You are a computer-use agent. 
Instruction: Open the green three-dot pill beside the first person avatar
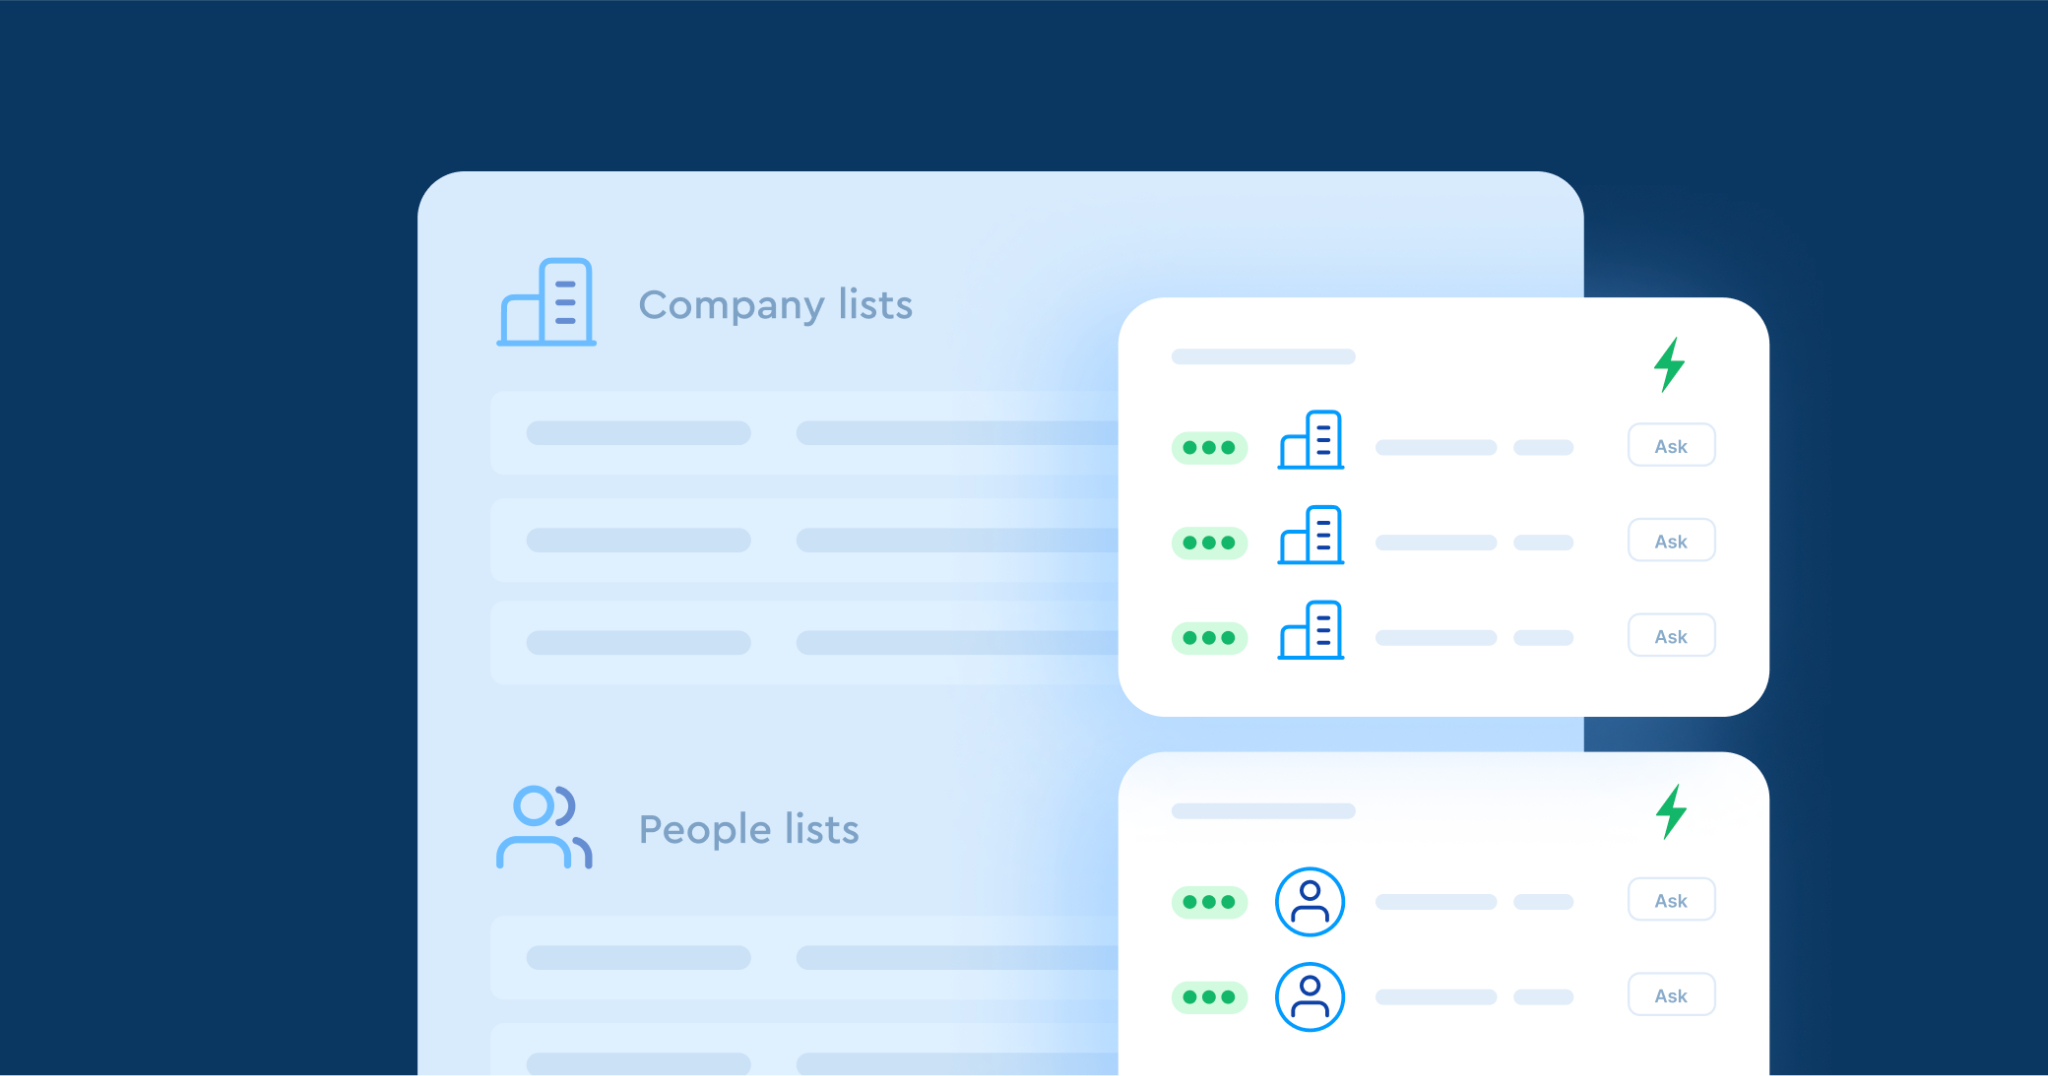point(1208,901)
